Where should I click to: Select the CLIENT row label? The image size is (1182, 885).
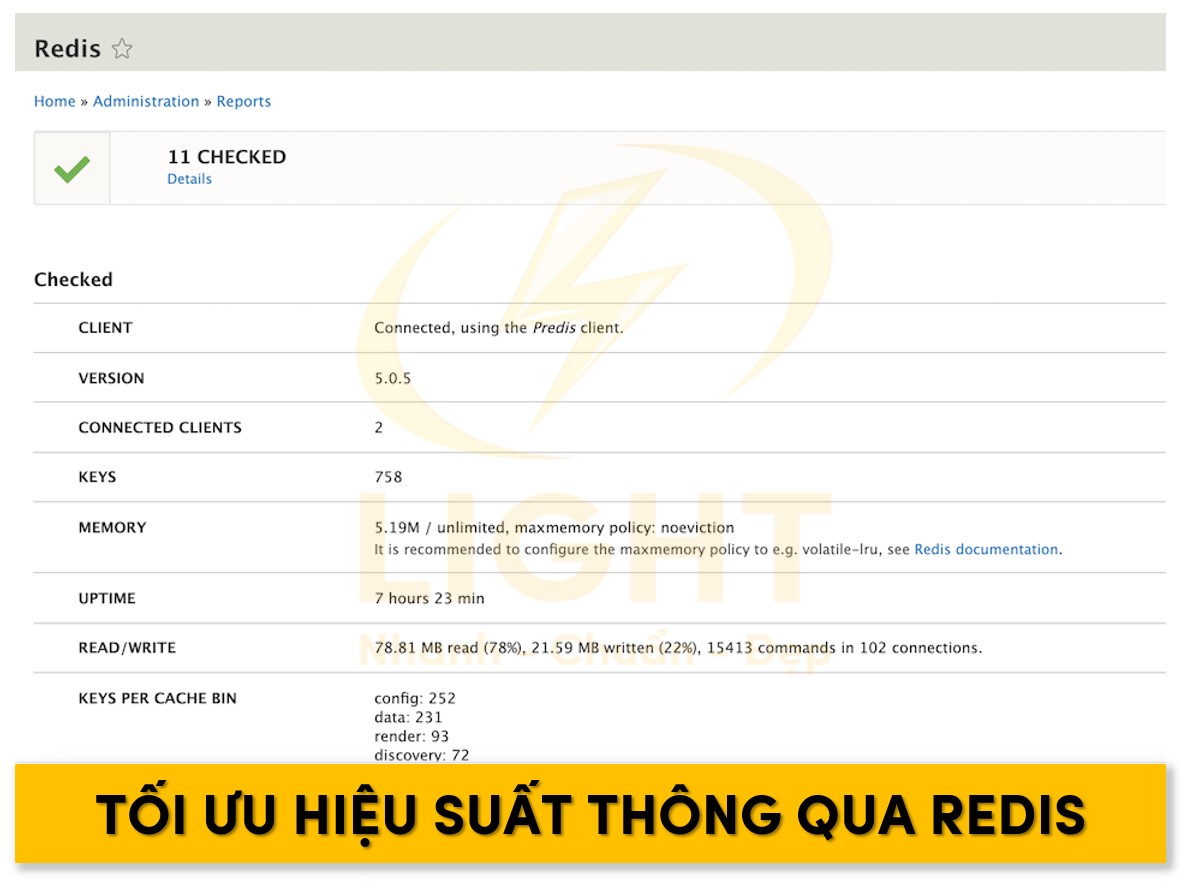tap(106, 328)
